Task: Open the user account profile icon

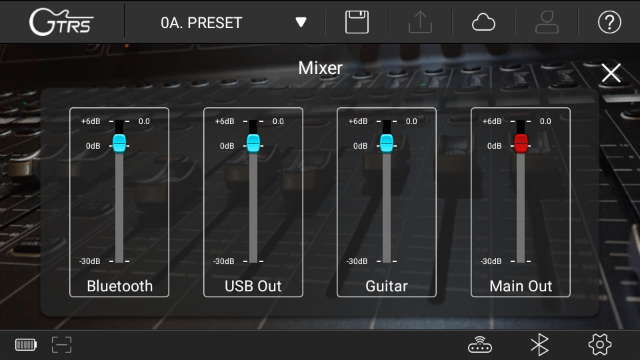Action: [x=547, y=22]
